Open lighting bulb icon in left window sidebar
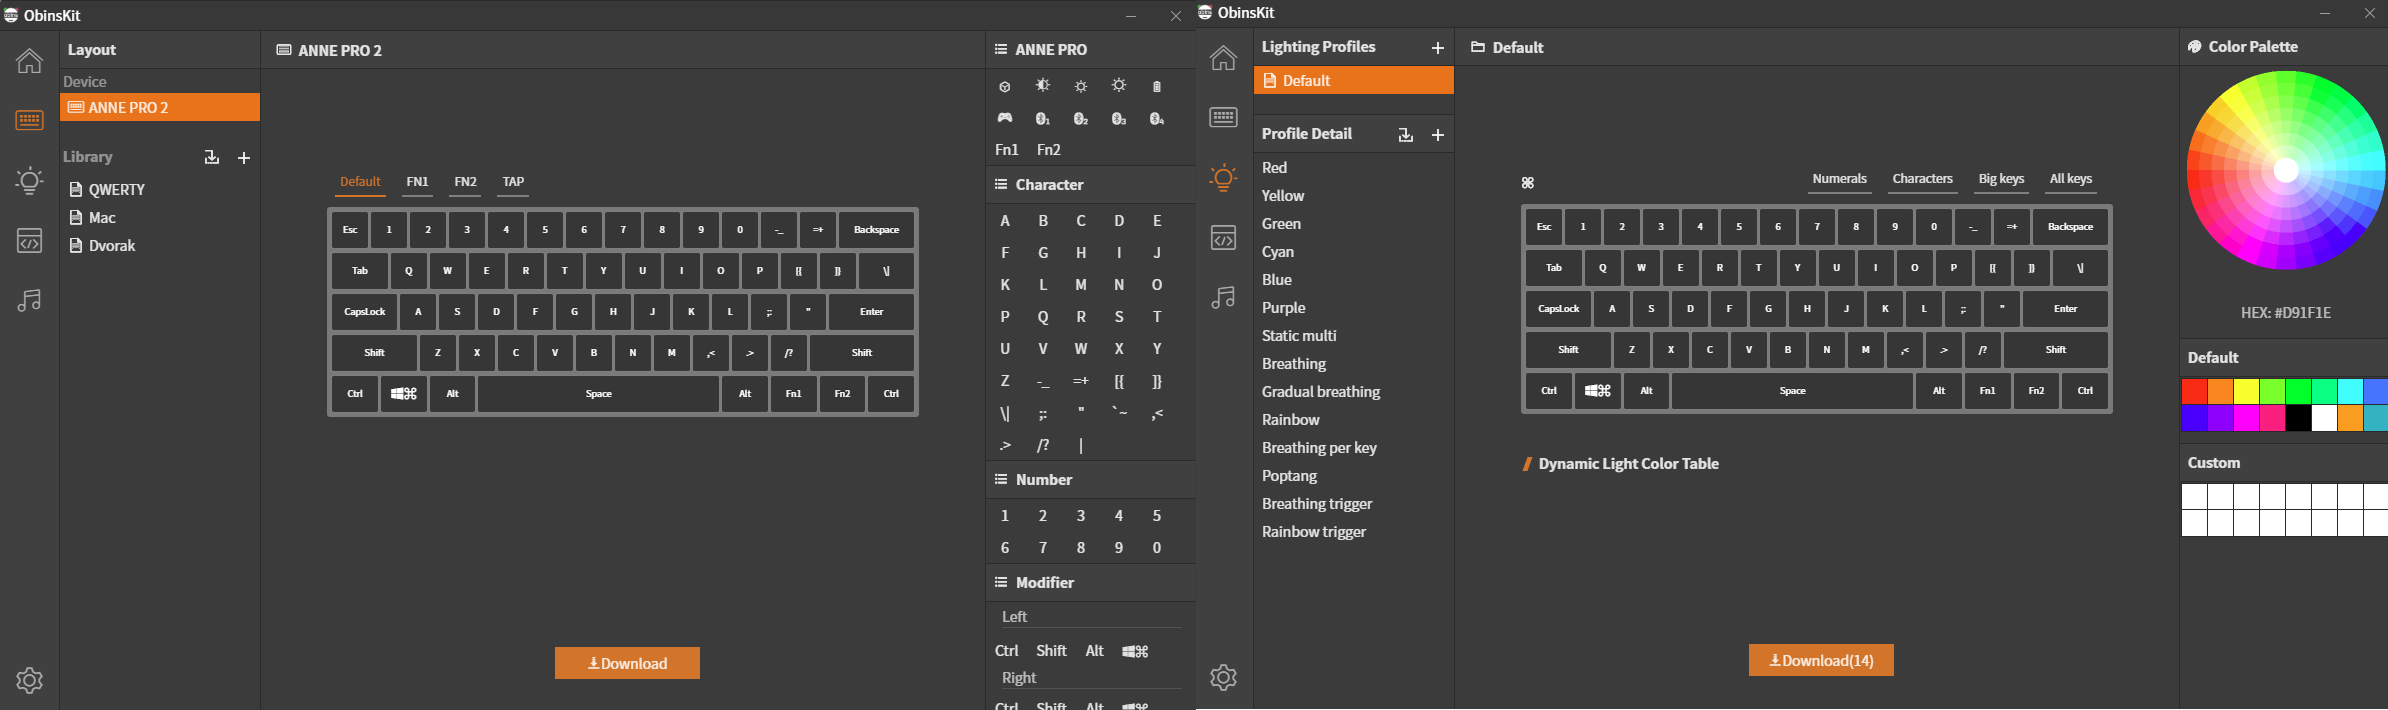The image size is (2388, 710). [29, 180]
